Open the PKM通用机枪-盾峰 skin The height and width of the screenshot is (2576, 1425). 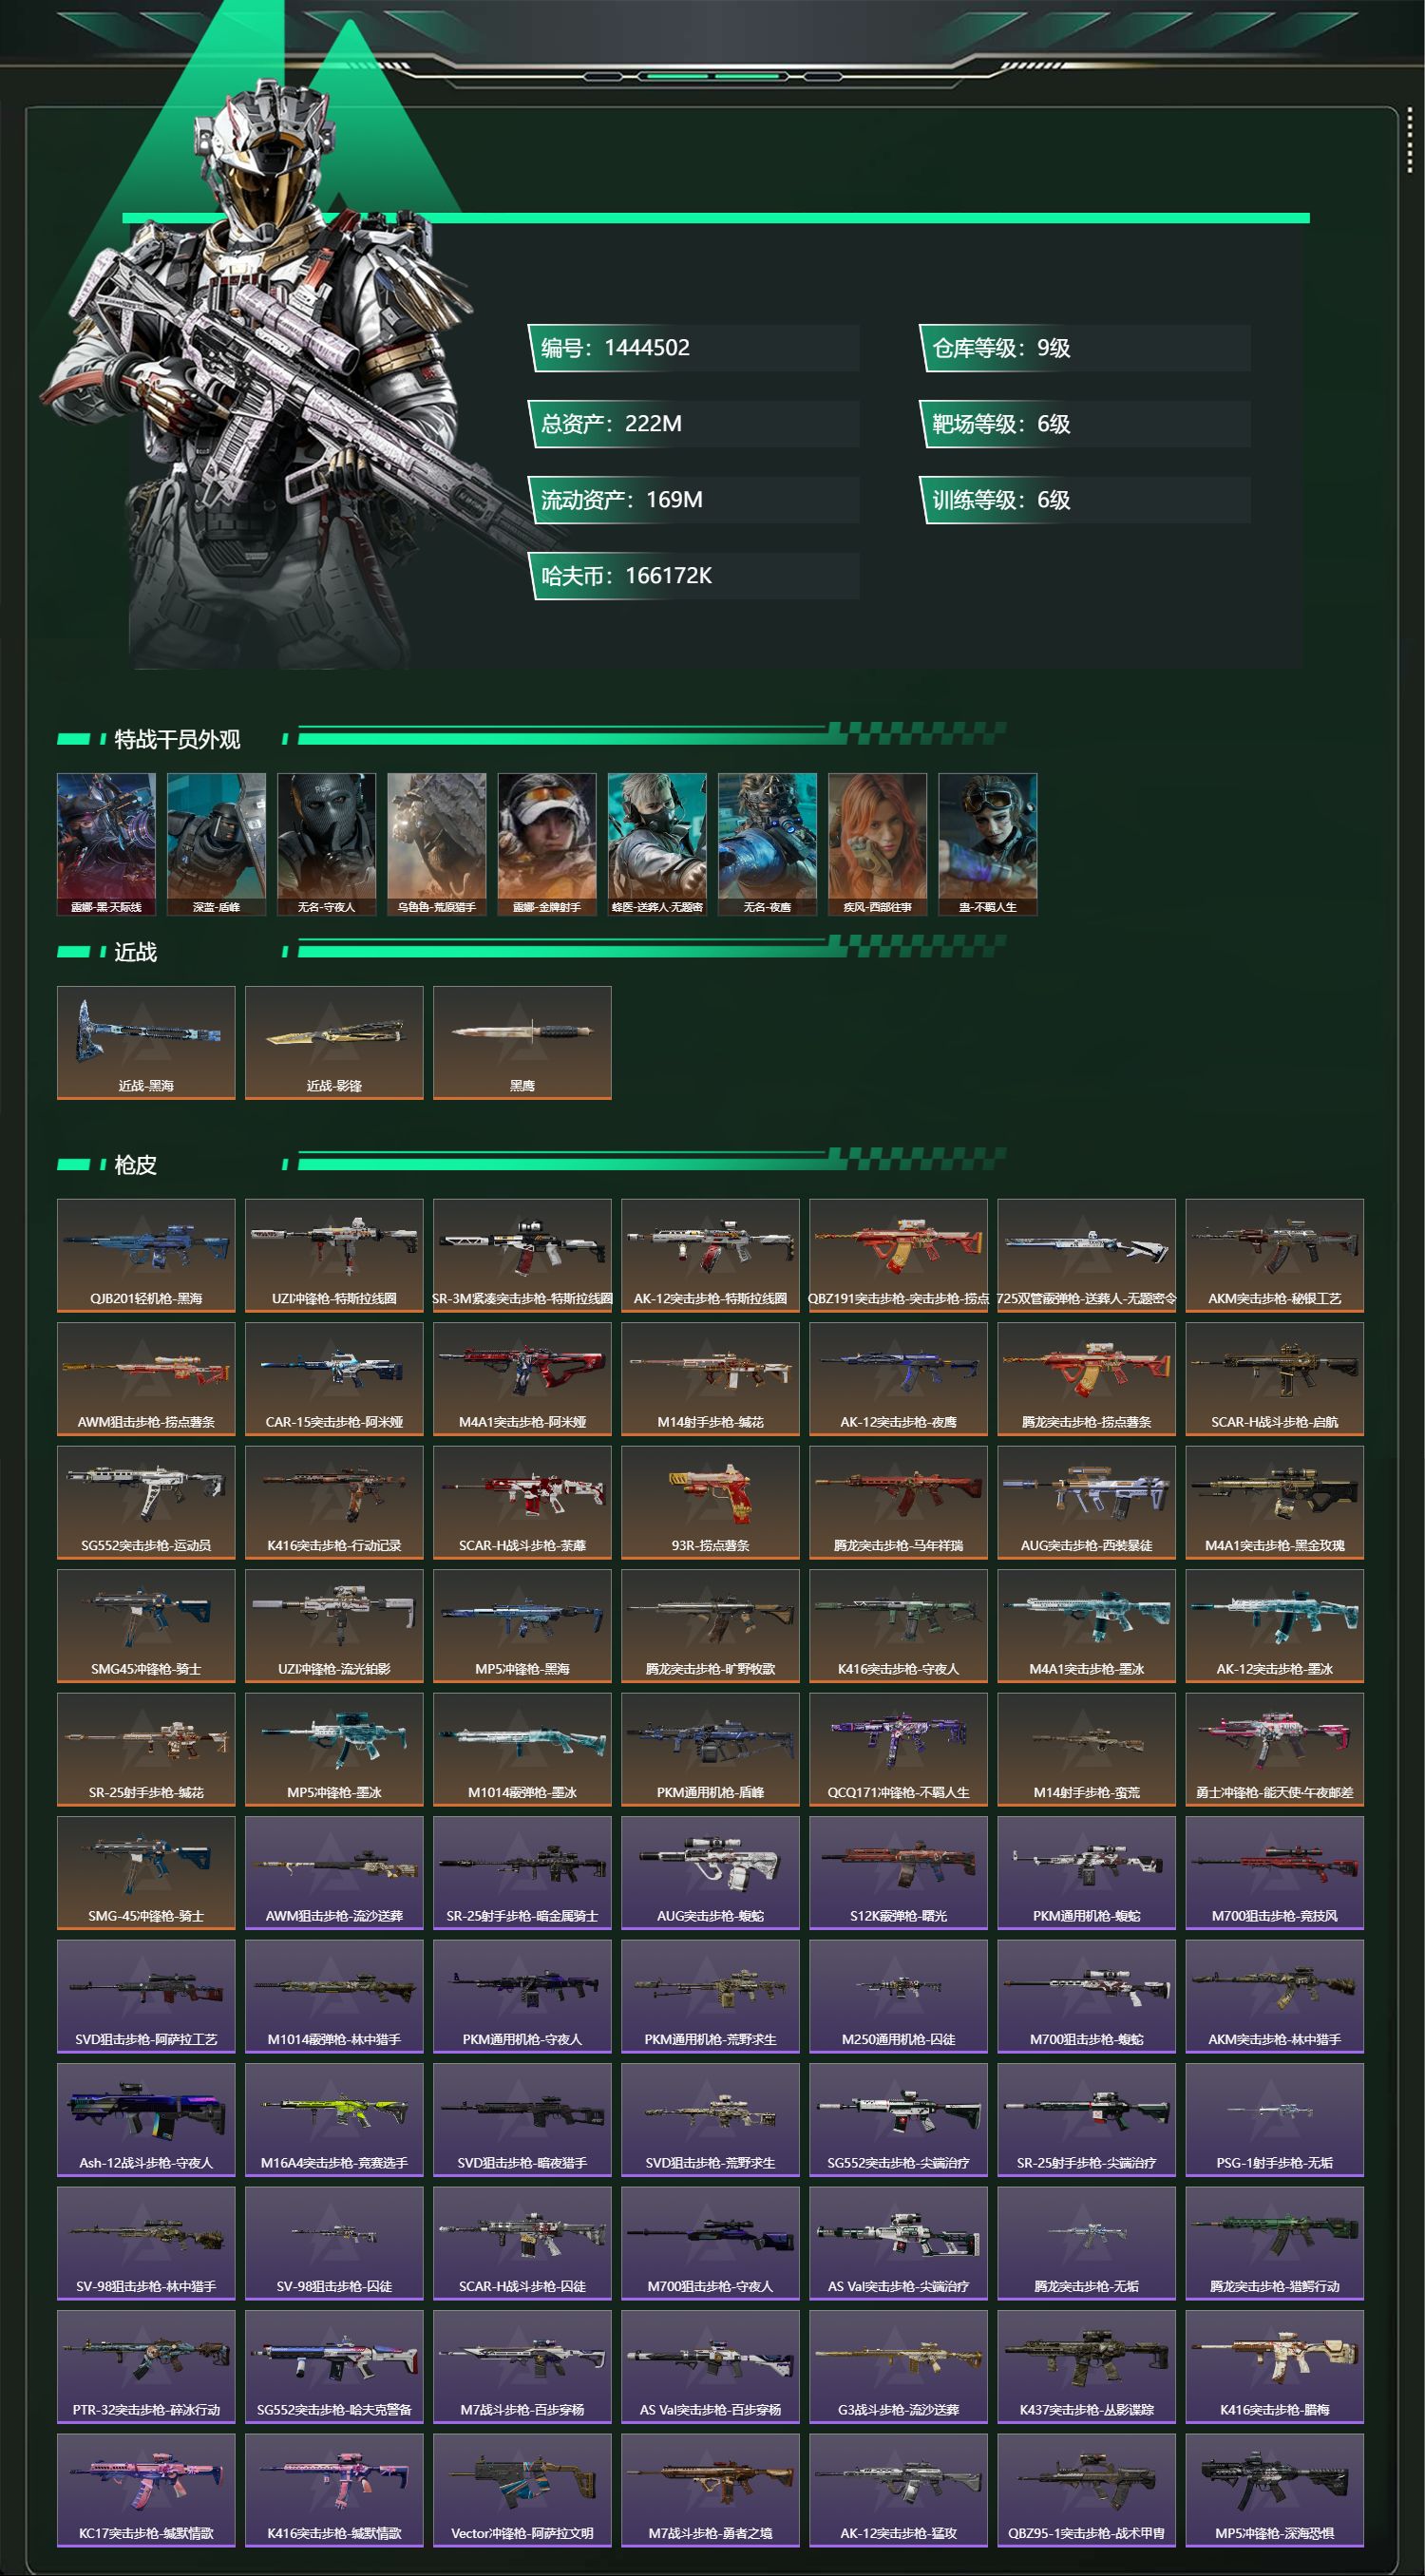click(710, 1749)
